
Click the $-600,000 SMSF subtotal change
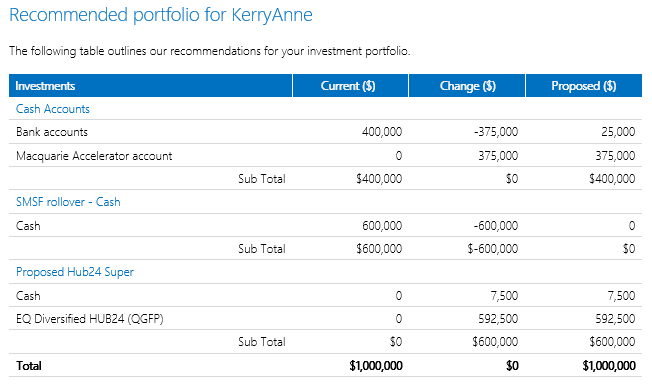click(493, 249)
